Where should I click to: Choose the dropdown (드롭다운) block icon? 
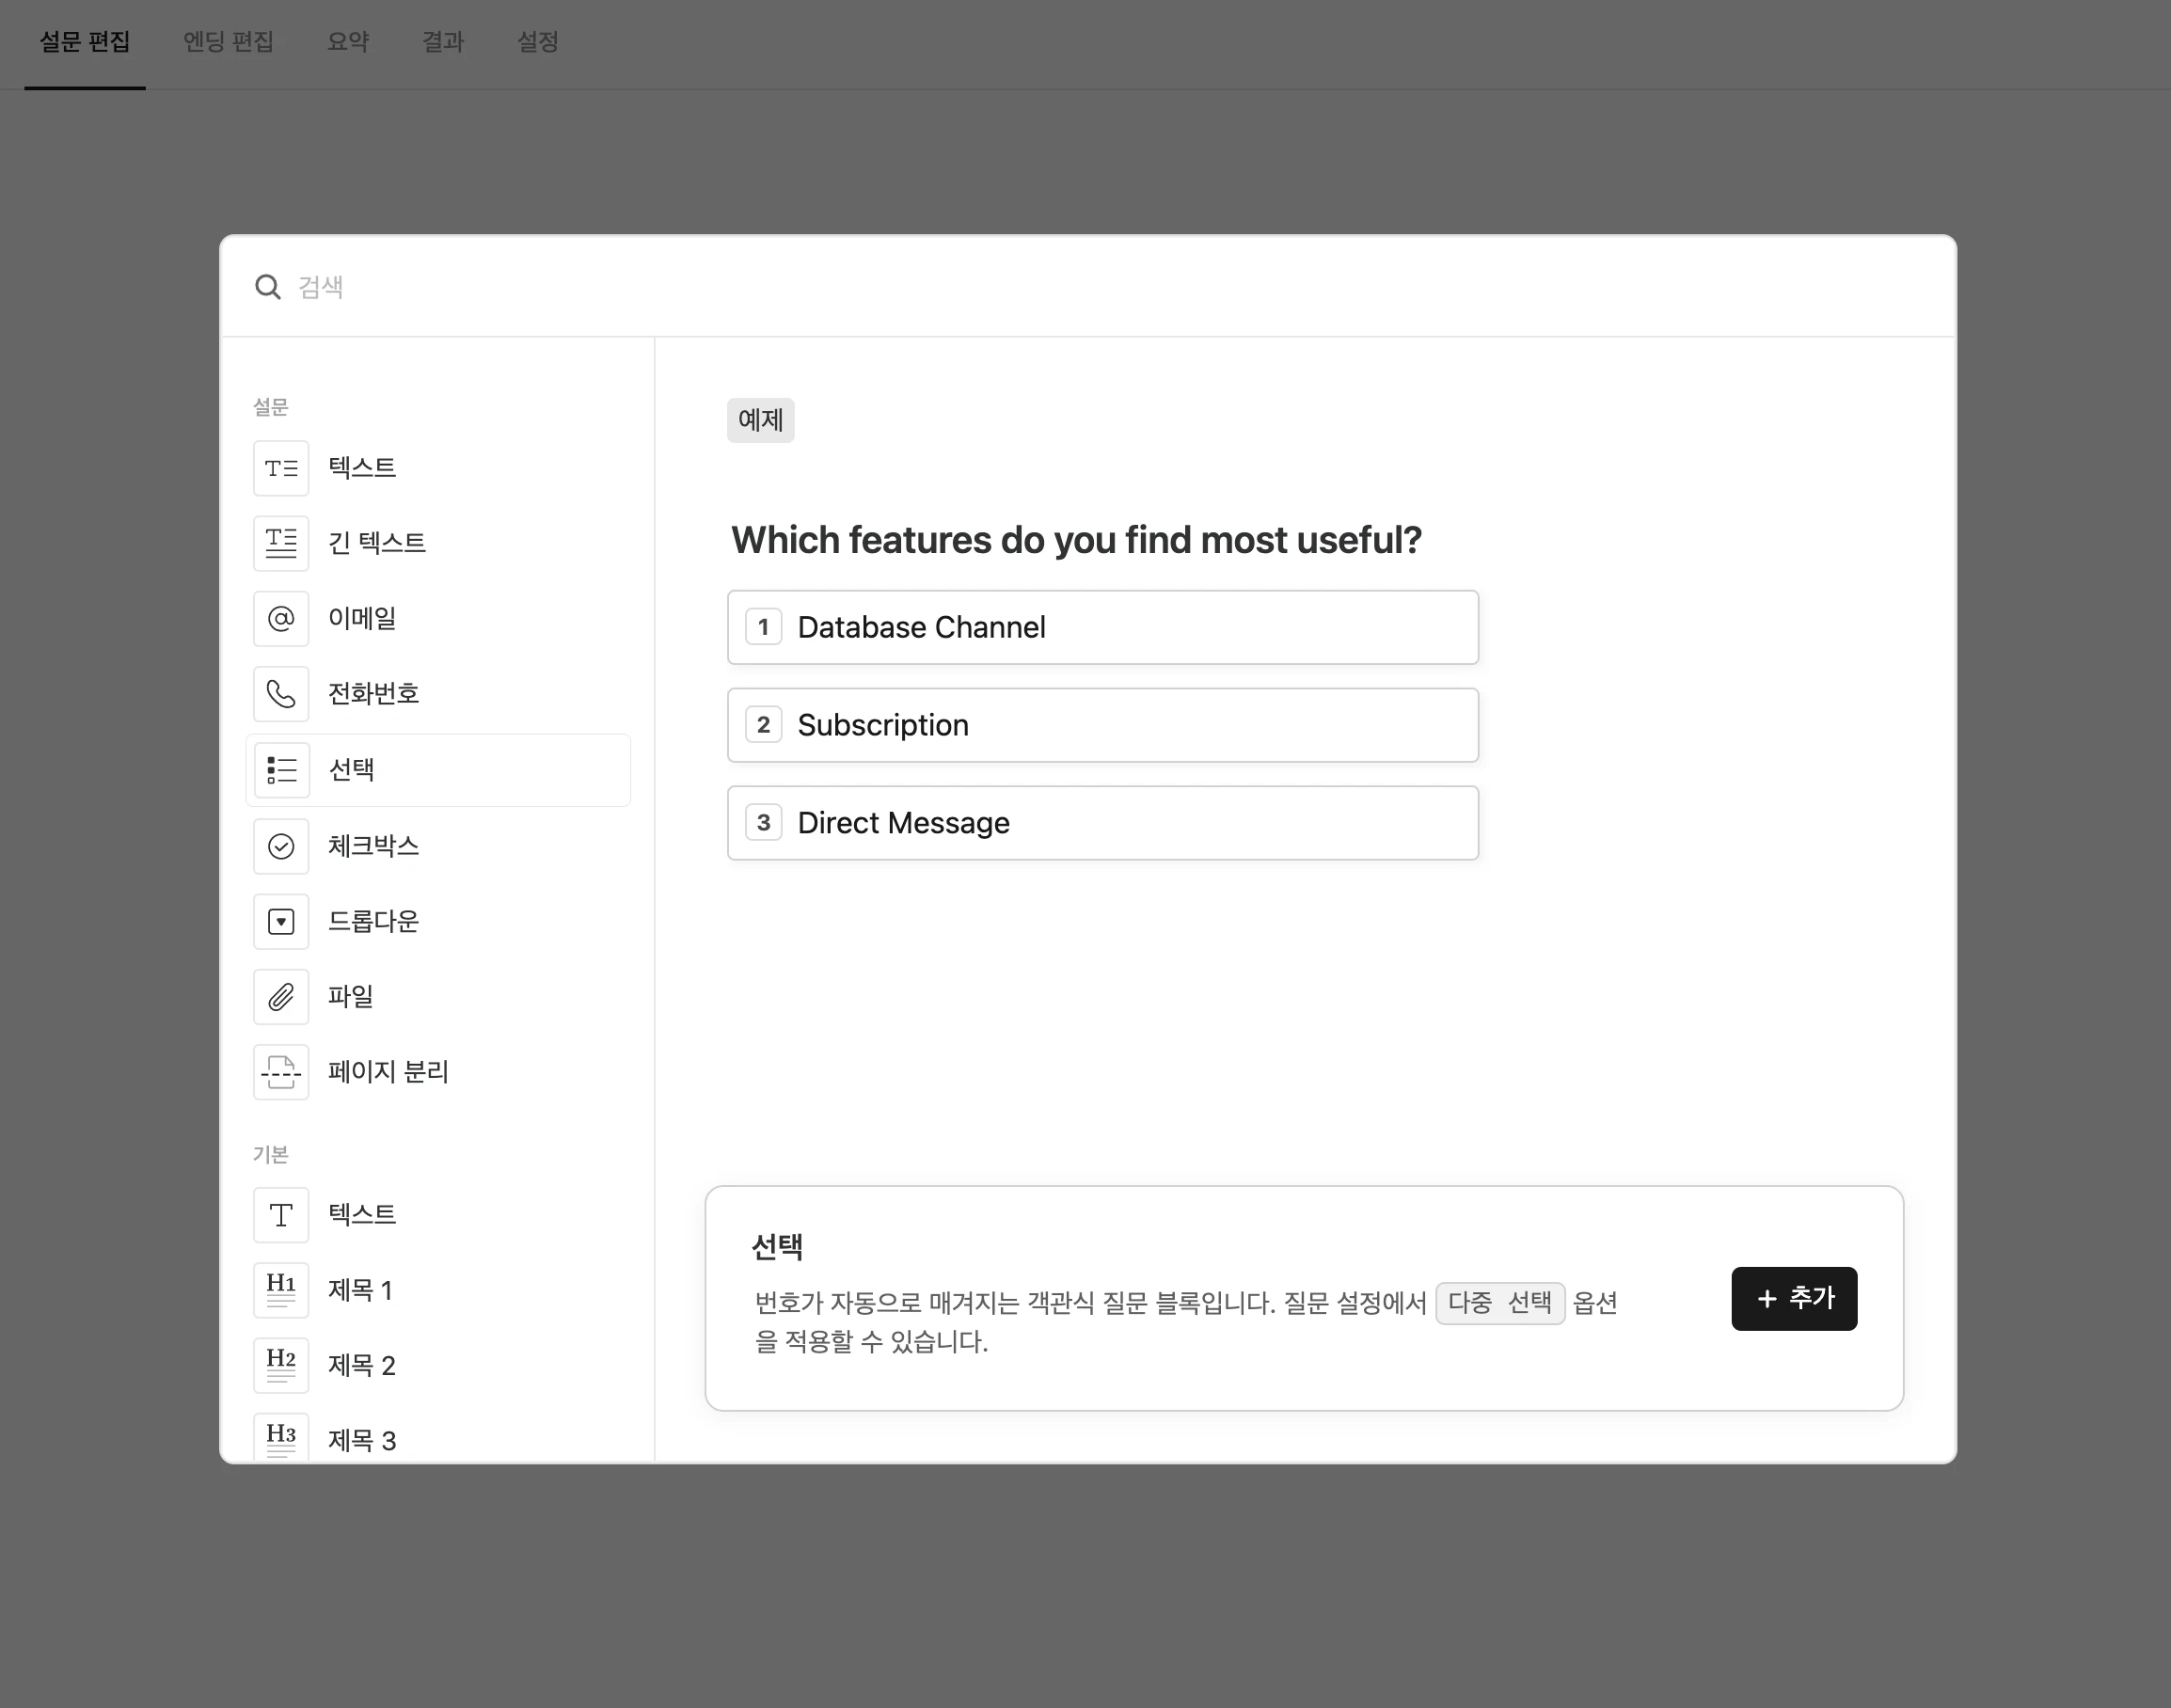(x=281, y=921)
